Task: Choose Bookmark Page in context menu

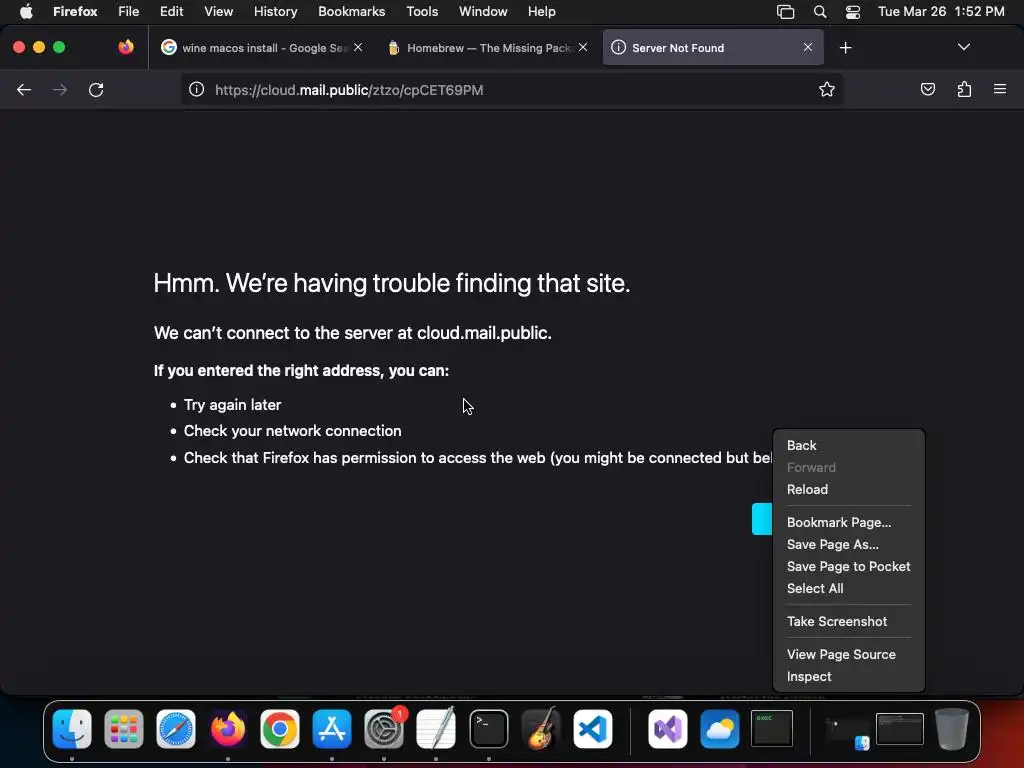Action: coord(848,522)
